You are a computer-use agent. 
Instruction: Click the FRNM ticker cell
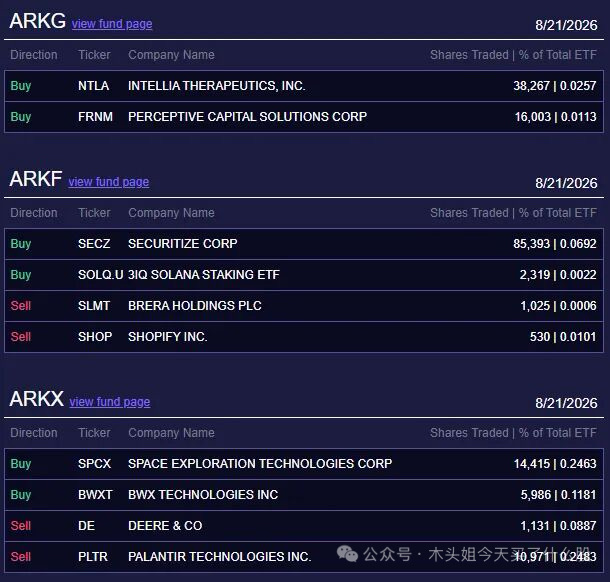click(95, 117)
